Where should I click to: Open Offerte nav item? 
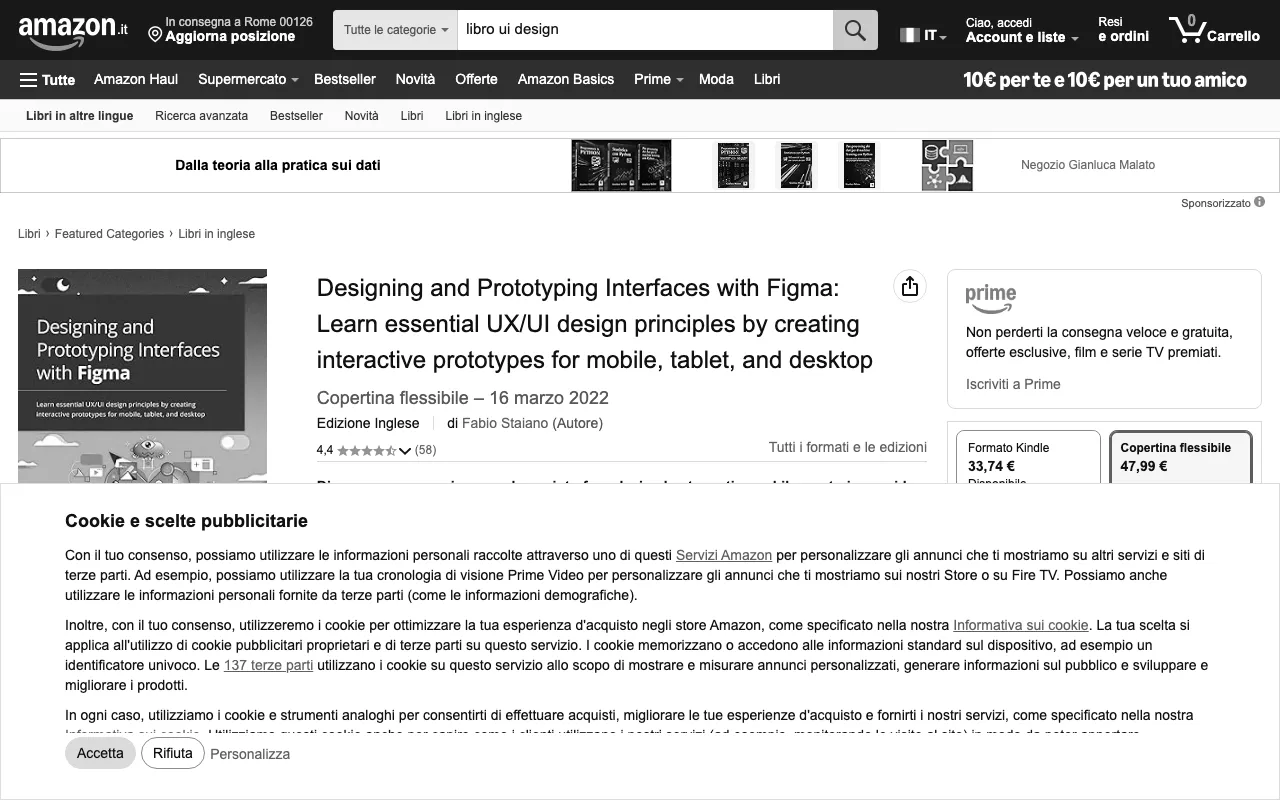tap(476, 79)
